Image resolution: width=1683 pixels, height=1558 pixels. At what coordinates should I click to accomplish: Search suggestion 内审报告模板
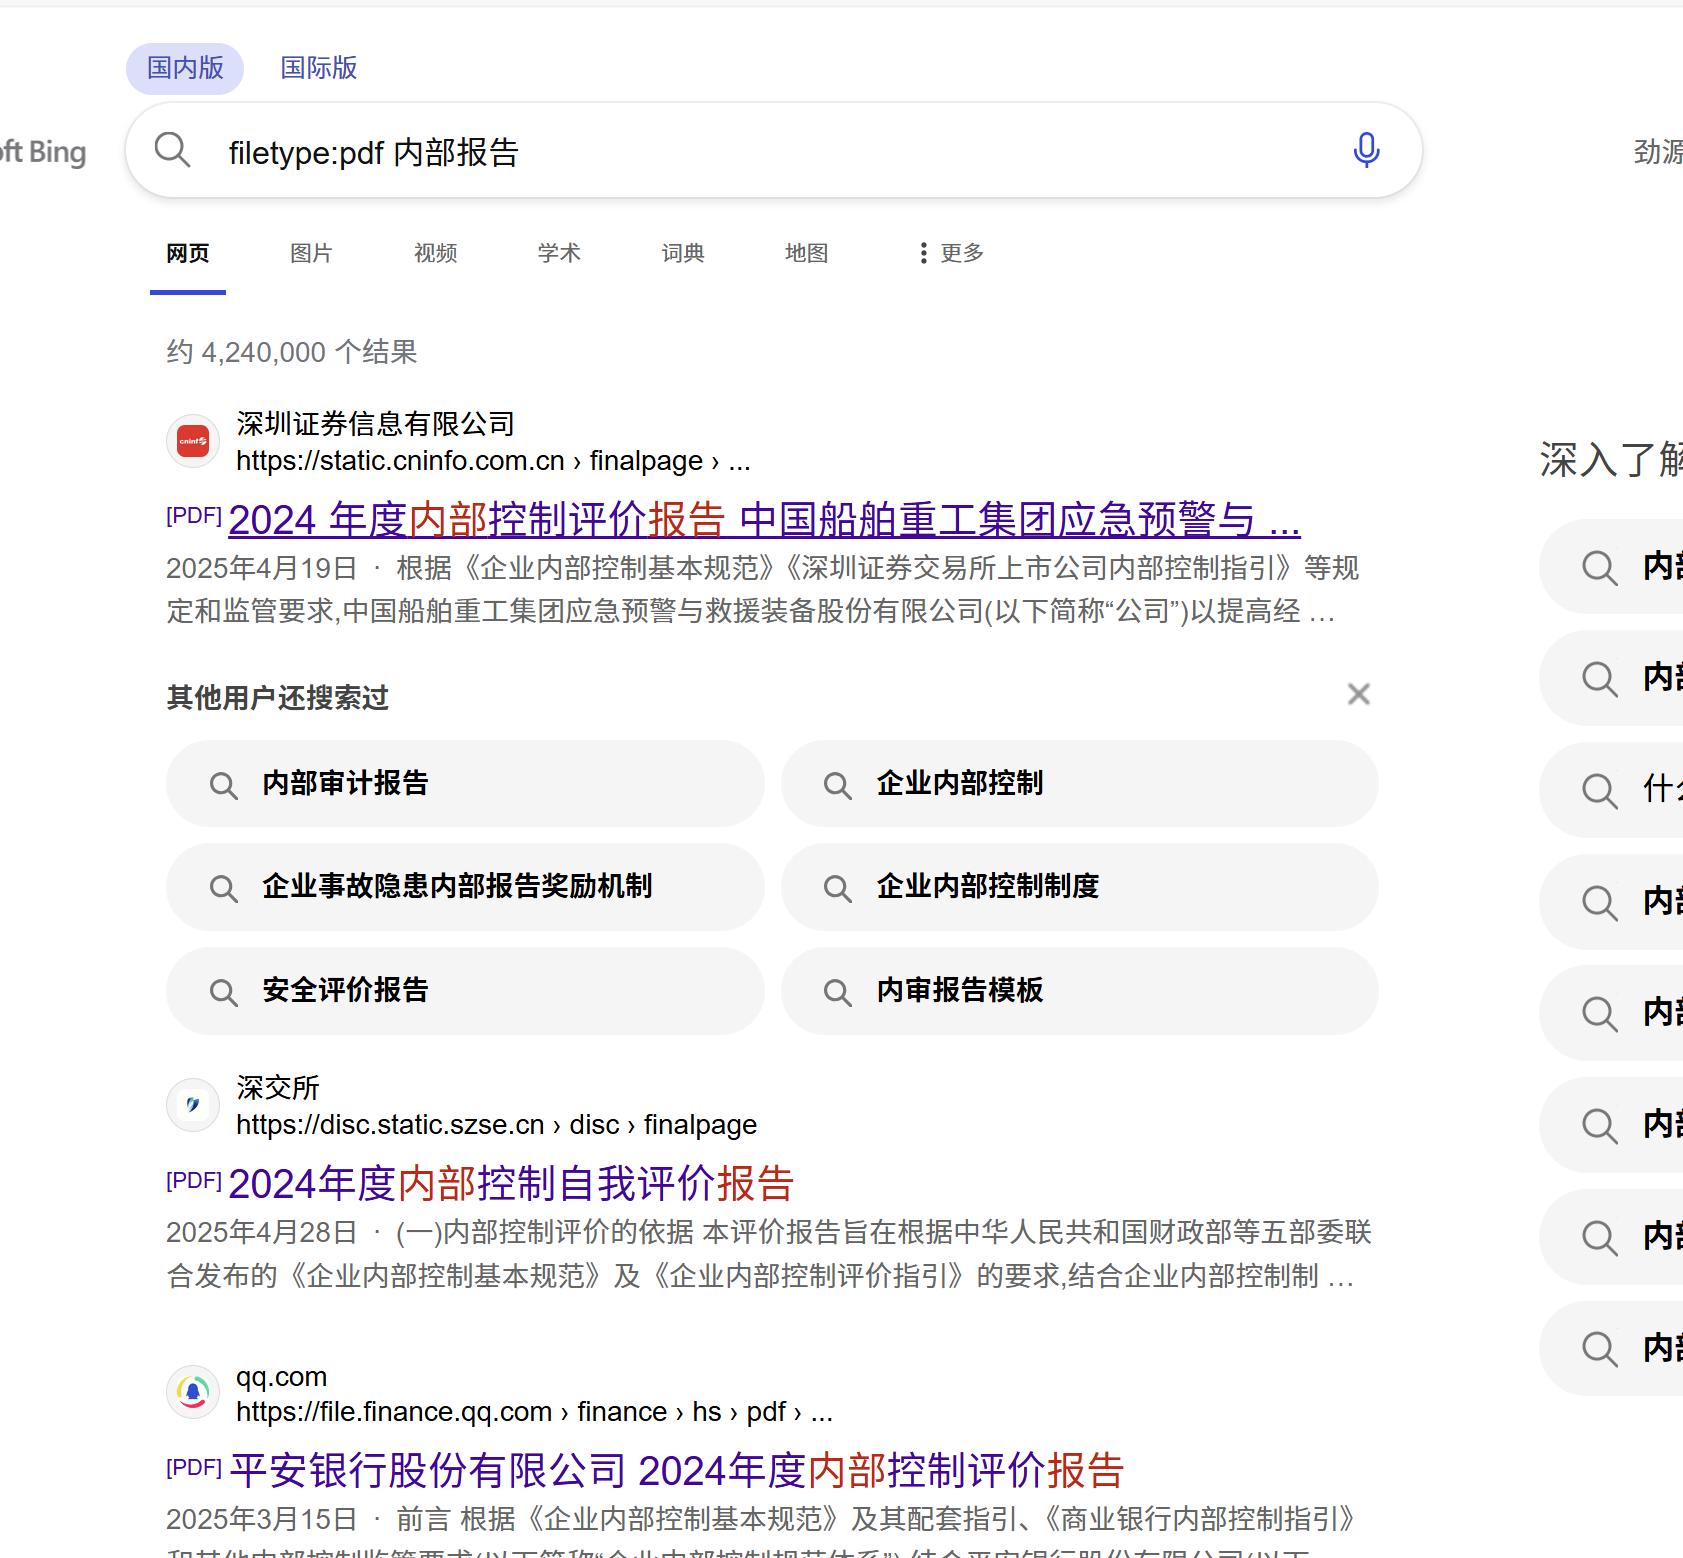1080,991
